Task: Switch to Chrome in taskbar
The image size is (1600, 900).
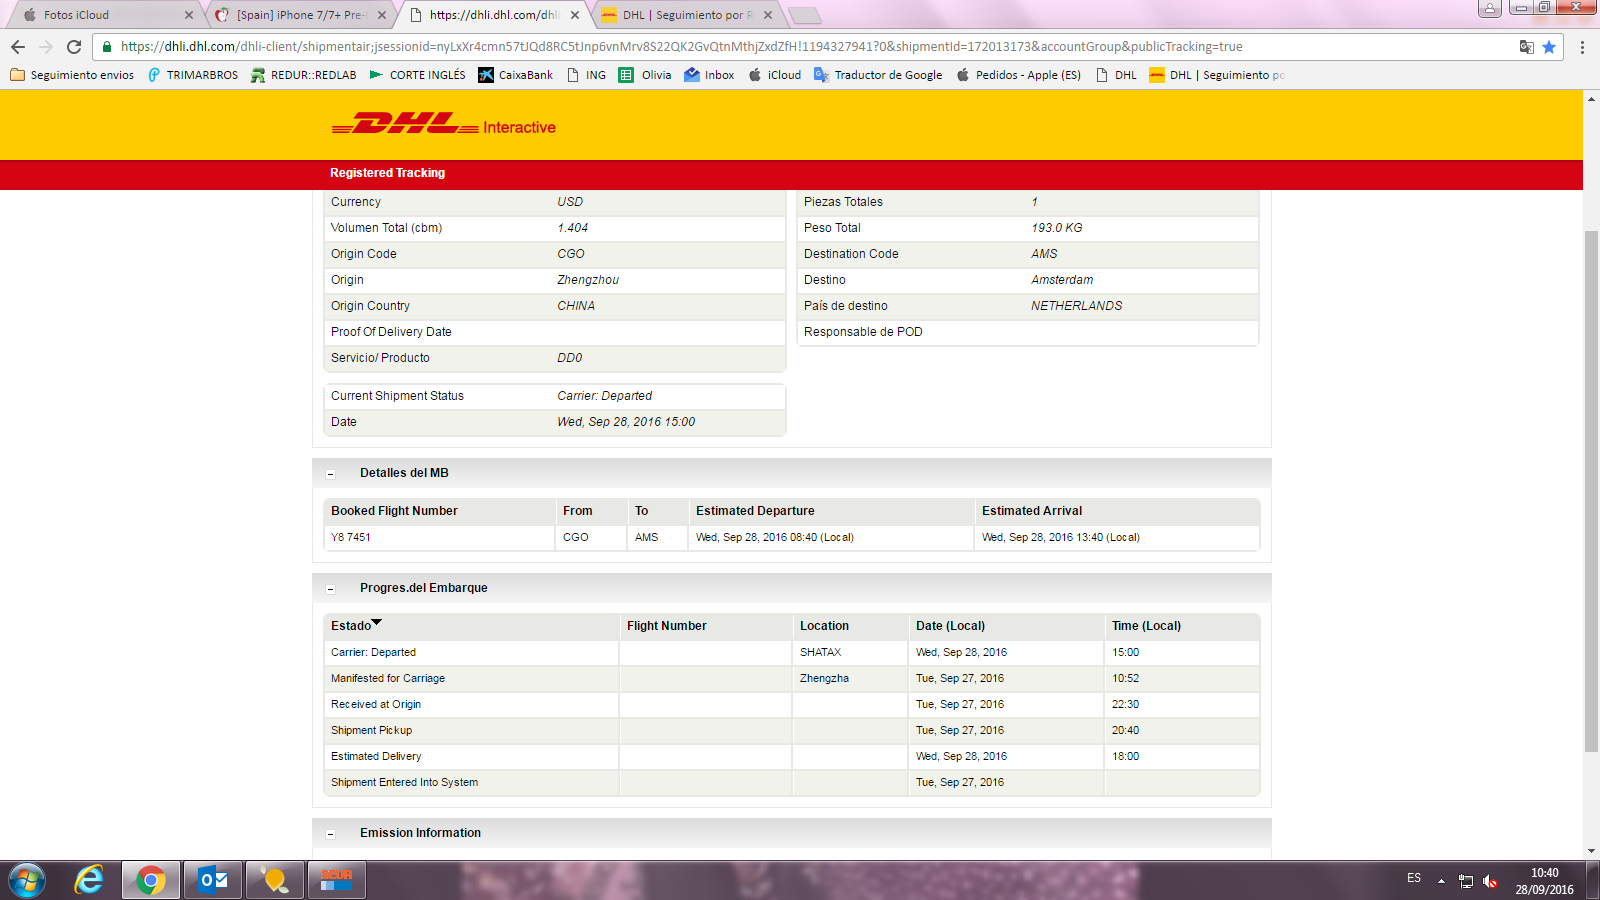Action: point(151,881)
